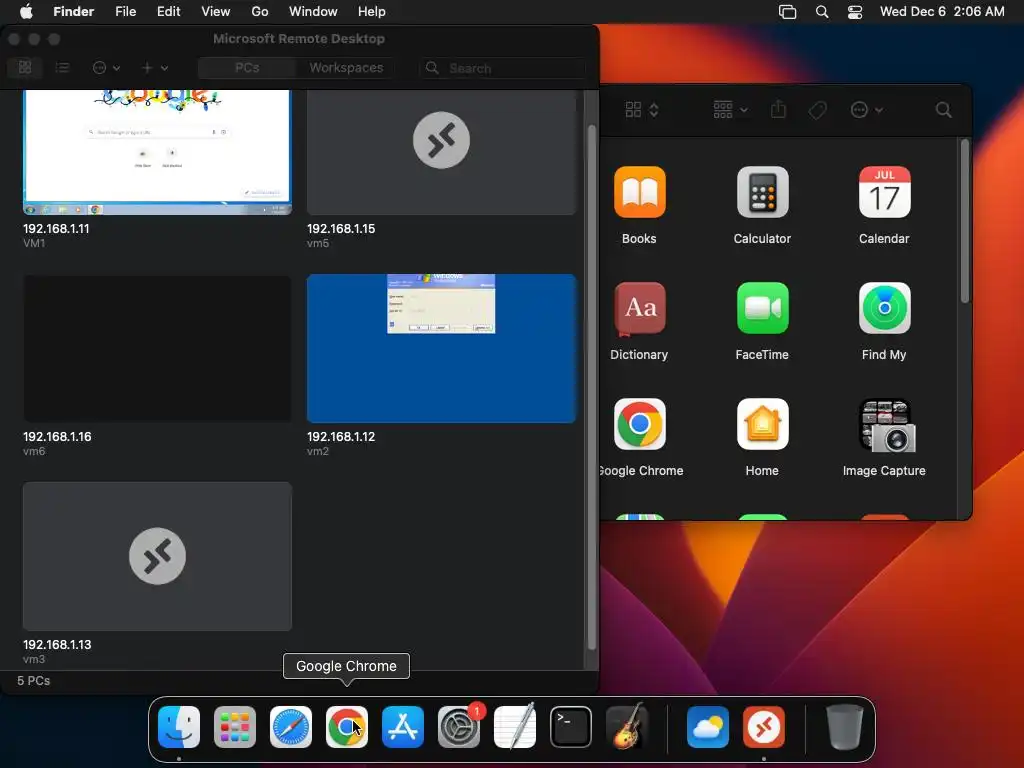The image size is (1024, 768).
Task: Click Remote Desktop vertical scrollbar
Action: point(592,387)
